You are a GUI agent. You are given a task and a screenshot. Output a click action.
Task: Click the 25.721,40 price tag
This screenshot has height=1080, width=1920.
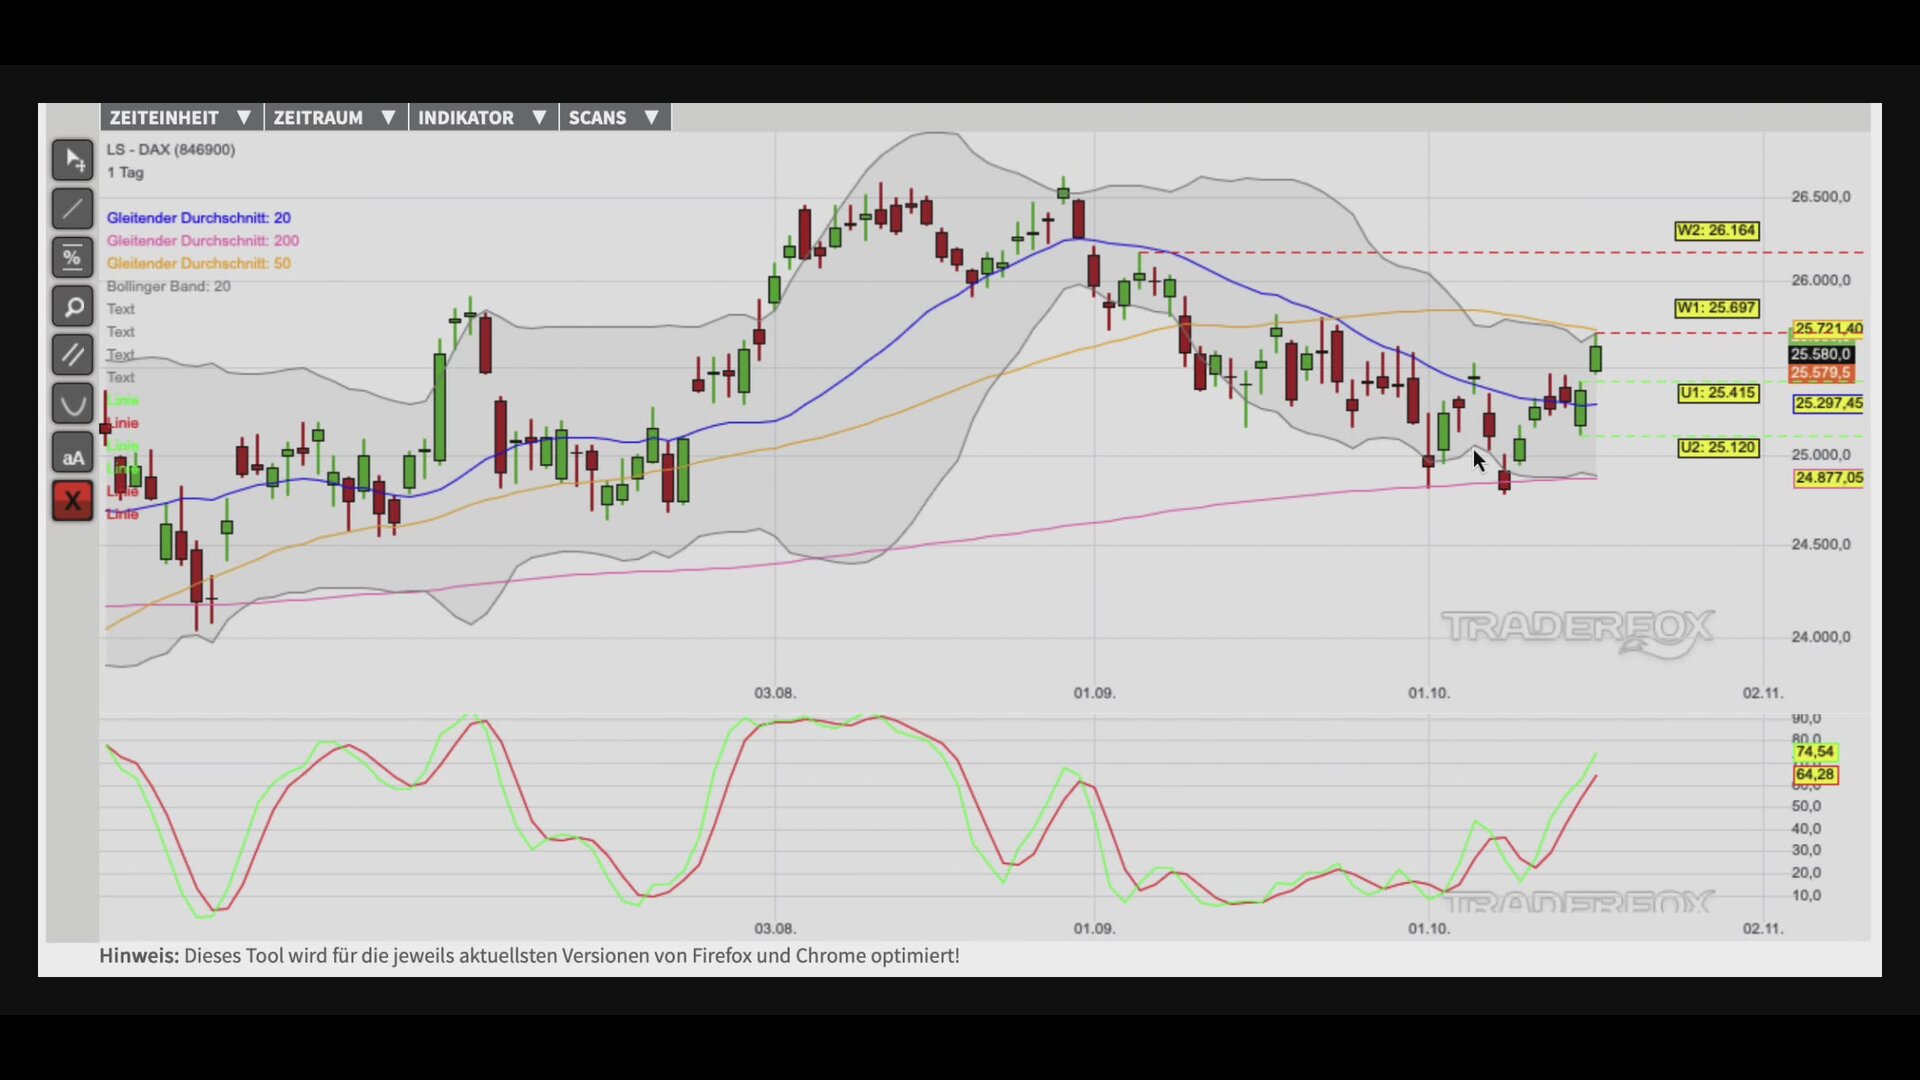click(1828, 328)
